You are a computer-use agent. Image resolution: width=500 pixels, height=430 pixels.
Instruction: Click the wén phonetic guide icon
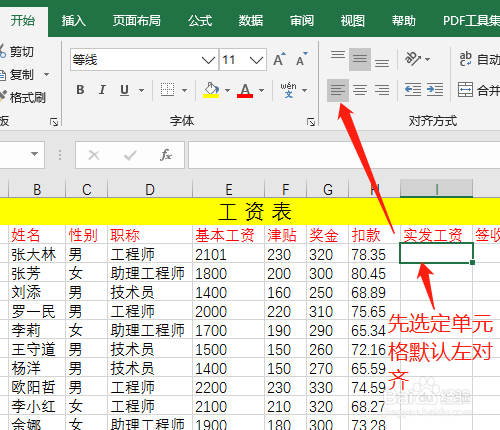point(288,90)
